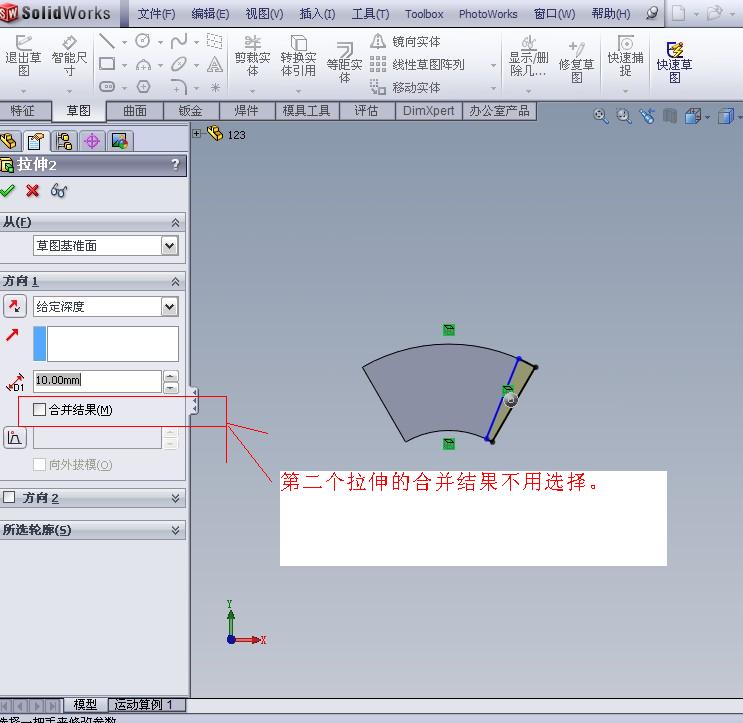The image size is (743, 723).
Task: Increase depth with the up spinner
Action: point(171,376)
